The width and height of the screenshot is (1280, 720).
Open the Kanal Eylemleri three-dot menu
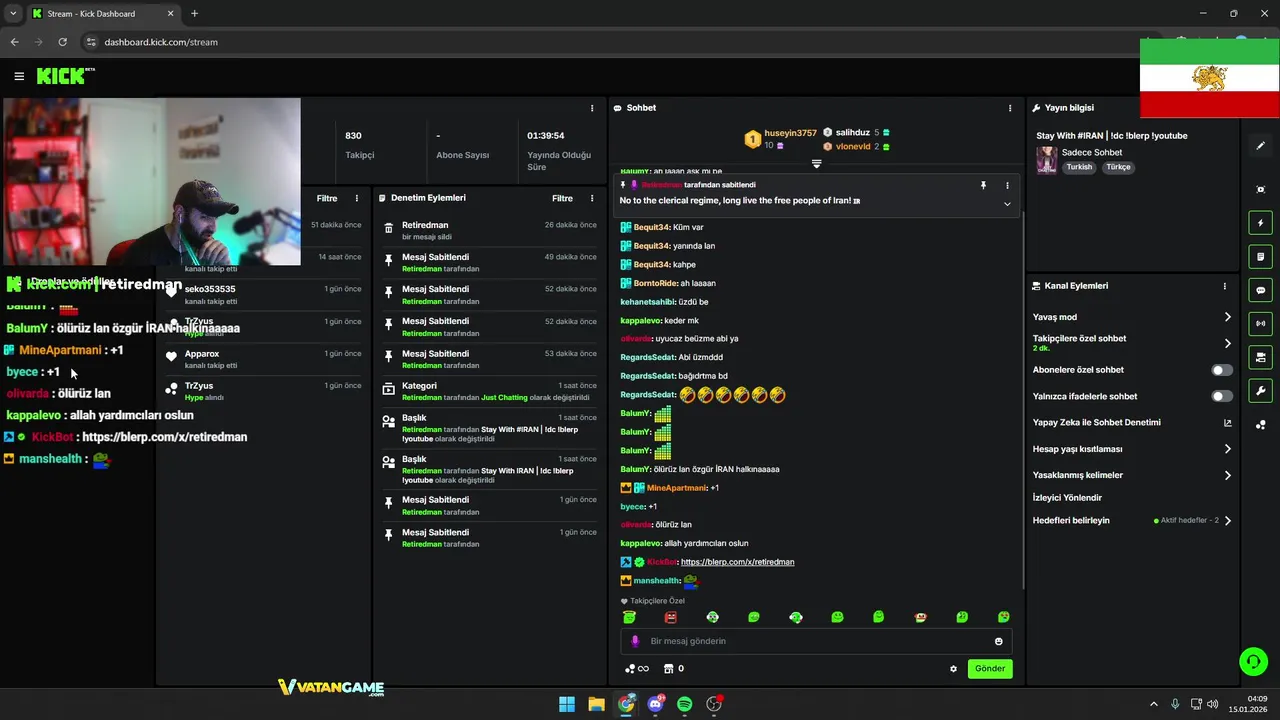point(1224,286)
